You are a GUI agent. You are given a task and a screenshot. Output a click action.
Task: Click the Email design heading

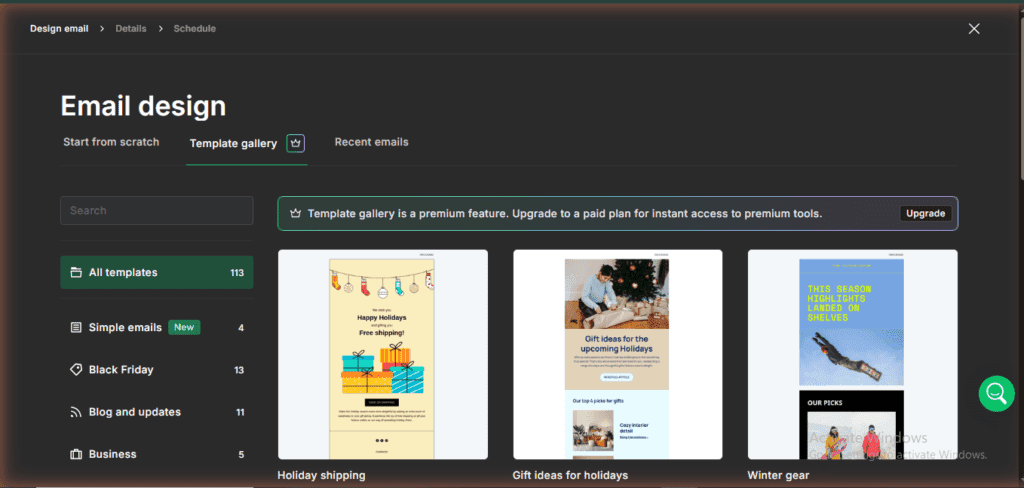(144, 106)
